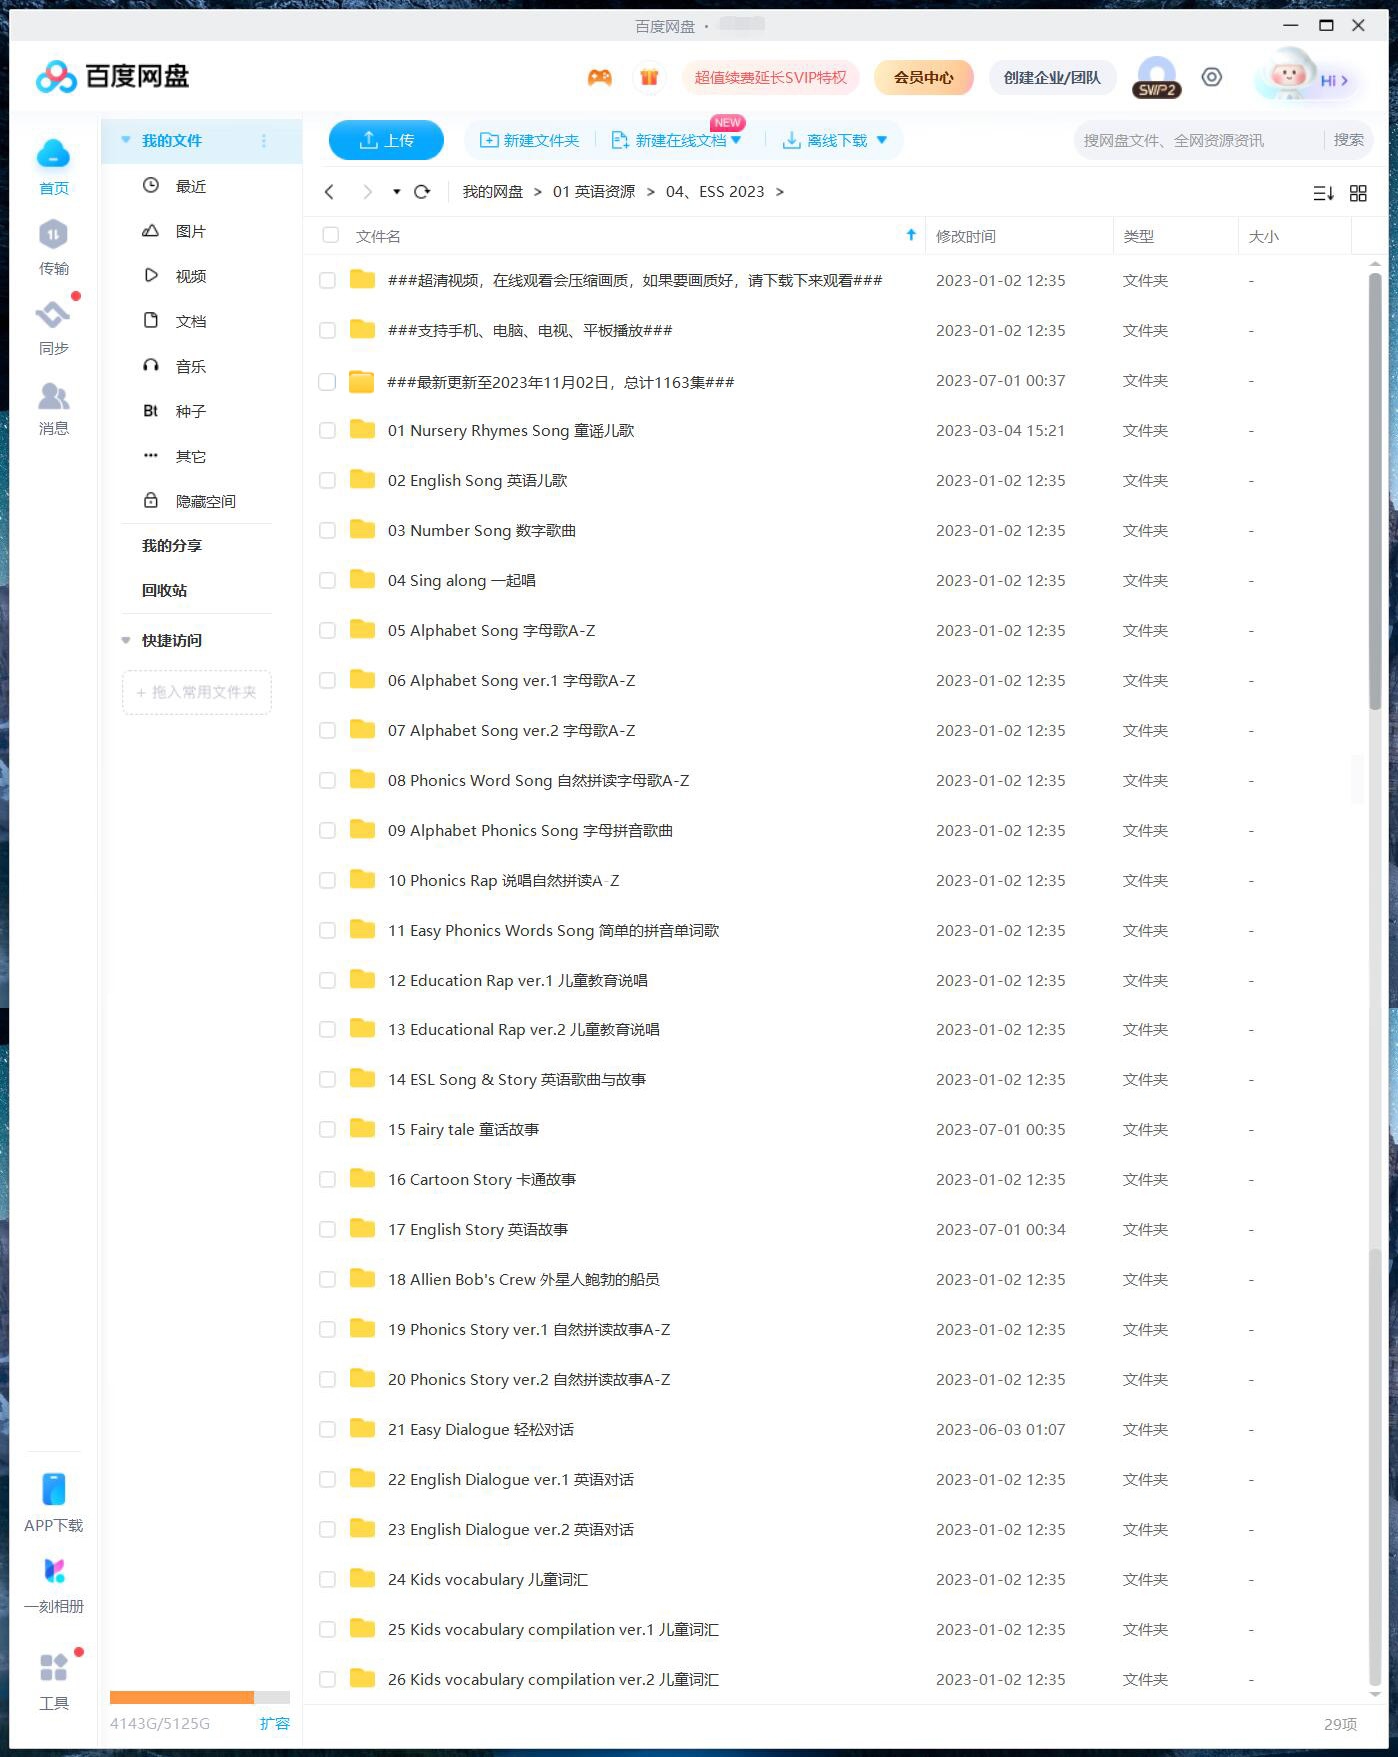Check the box for 04 Sing along 一起唱

(x=327, y=581)
